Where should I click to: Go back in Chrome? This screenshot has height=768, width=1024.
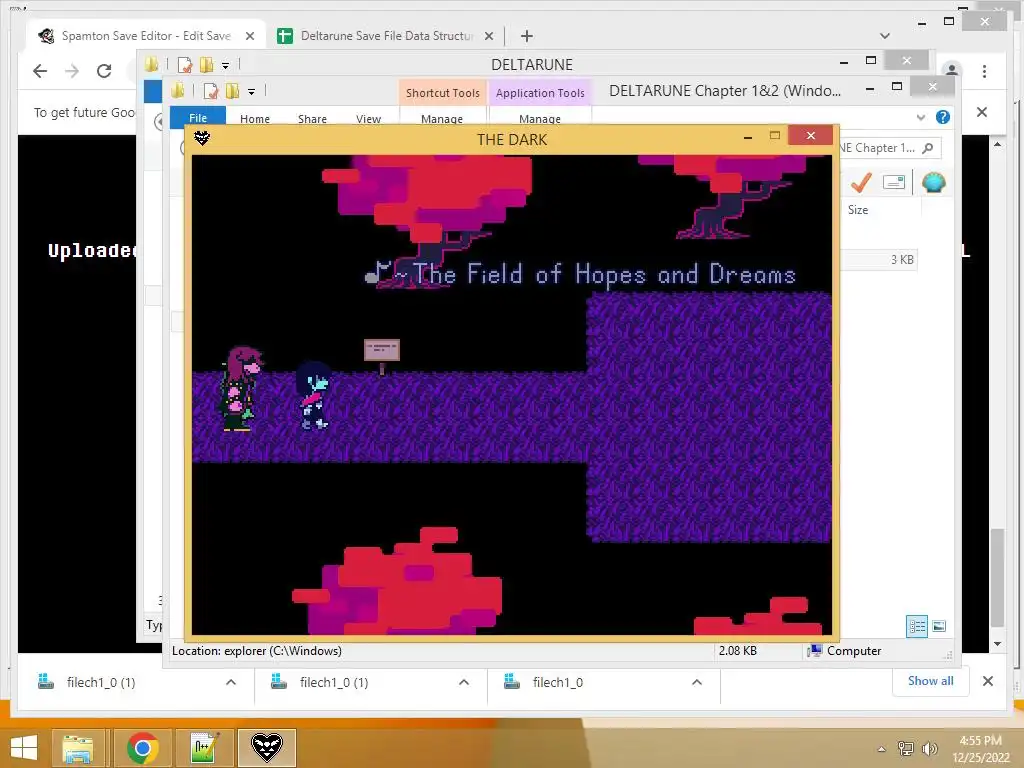click(x=40, y=71)
